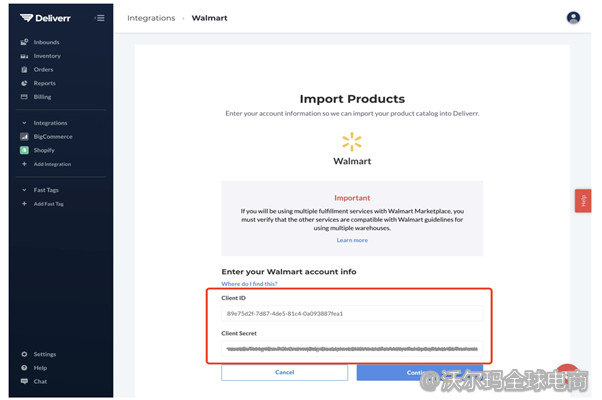The width and height of the screenshot is (602, 400).
Task: Open the BigCommerce integration icon
Action: click(x=24, y=137)
